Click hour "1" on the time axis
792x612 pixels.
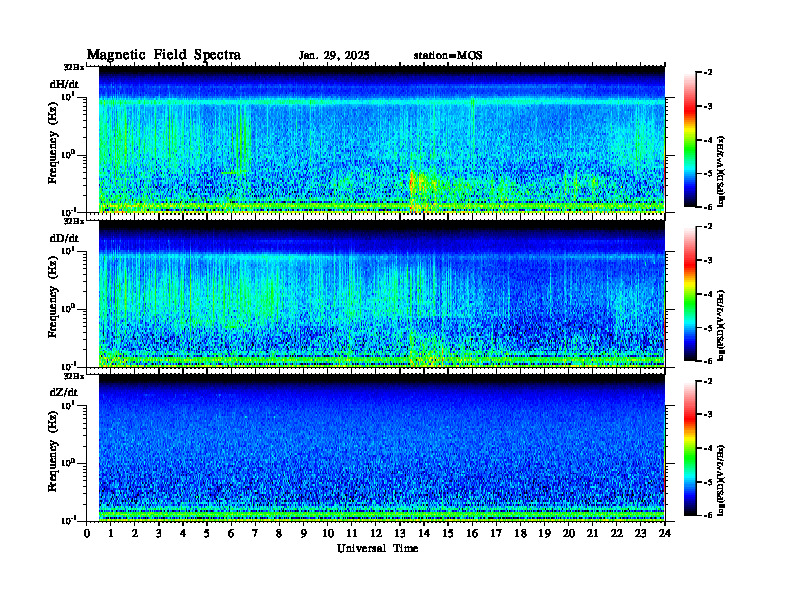click(x=111, y=534)
